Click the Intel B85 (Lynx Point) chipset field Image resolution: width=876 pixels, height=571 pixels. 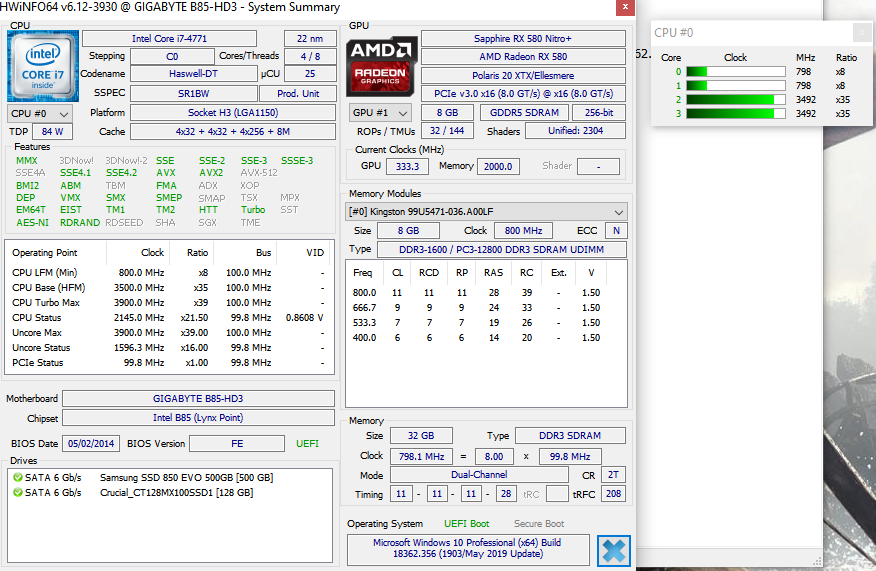tap(198, 418)
